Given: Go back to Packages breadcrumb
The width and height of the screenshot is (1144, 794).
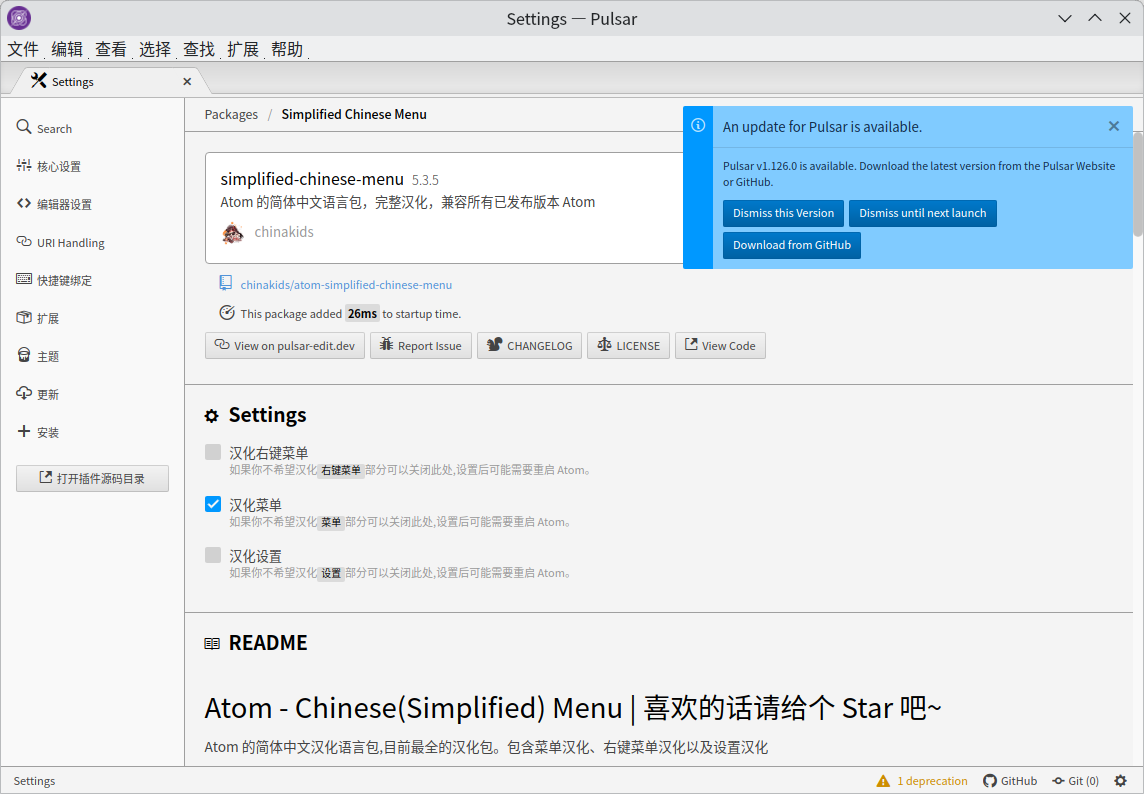Looking at the screenshot, I should [231, 115].
